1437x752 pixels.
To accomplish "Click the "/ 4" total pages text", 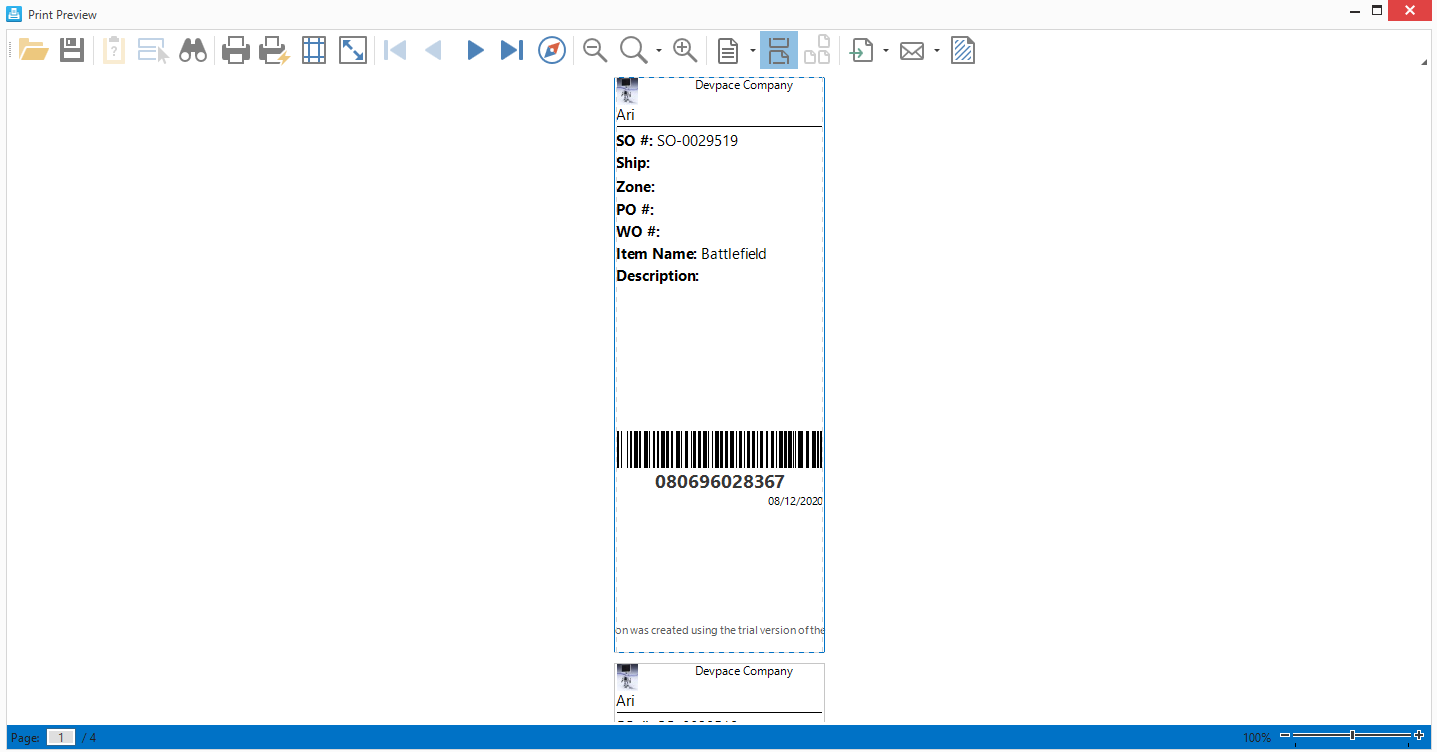I will tap(89, 738).
